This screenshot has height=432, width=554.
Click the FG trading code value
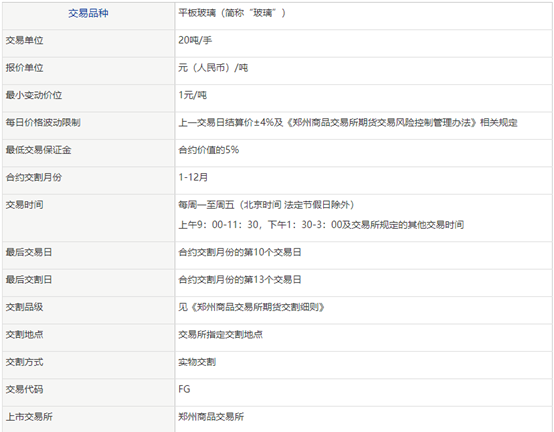pos(184,389)
